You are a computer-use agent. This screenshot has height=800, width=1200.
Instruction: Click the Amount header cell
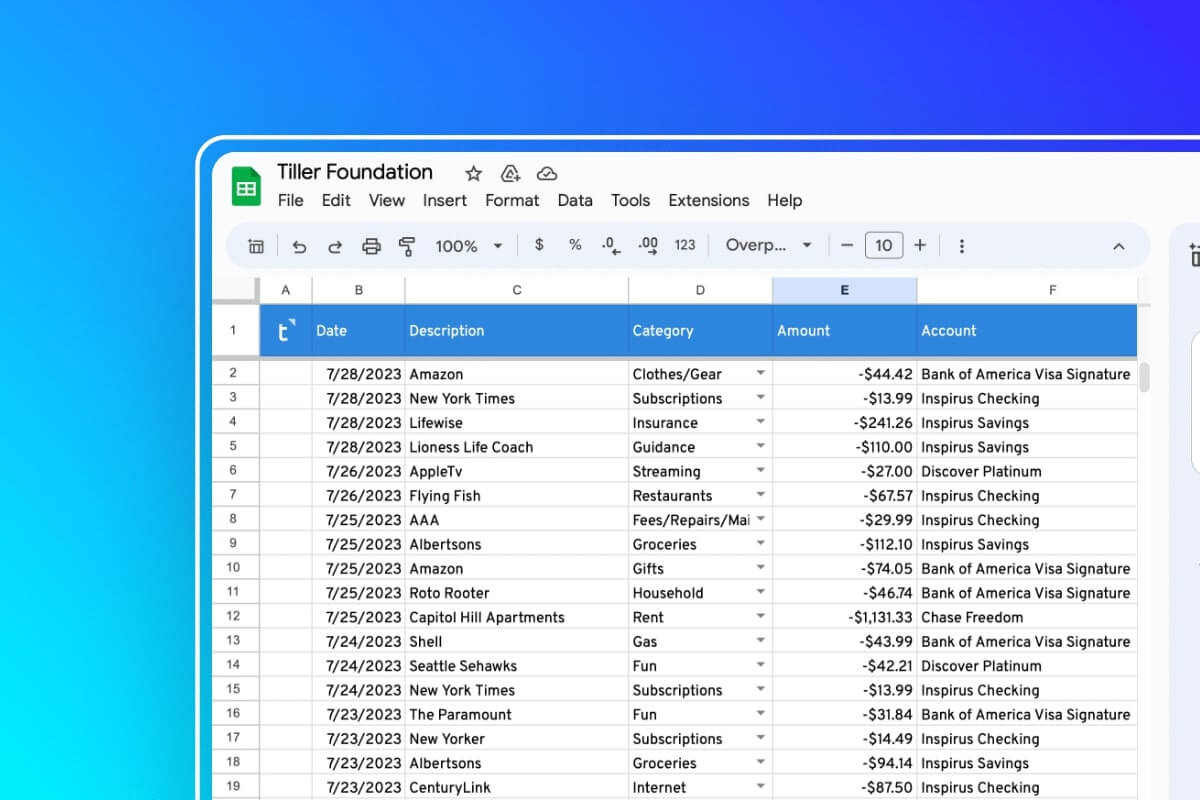[x=845, y=330]
